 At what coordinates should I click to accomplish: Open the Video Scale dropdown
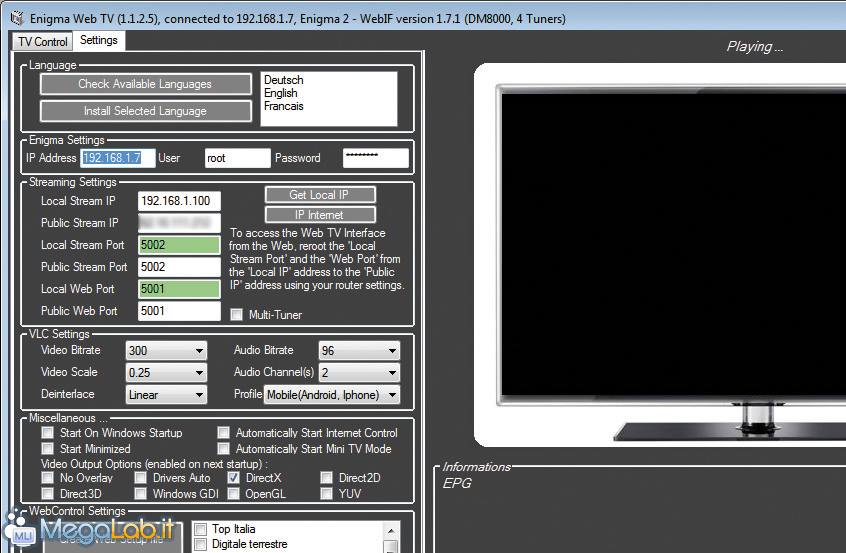pos(166,373)
